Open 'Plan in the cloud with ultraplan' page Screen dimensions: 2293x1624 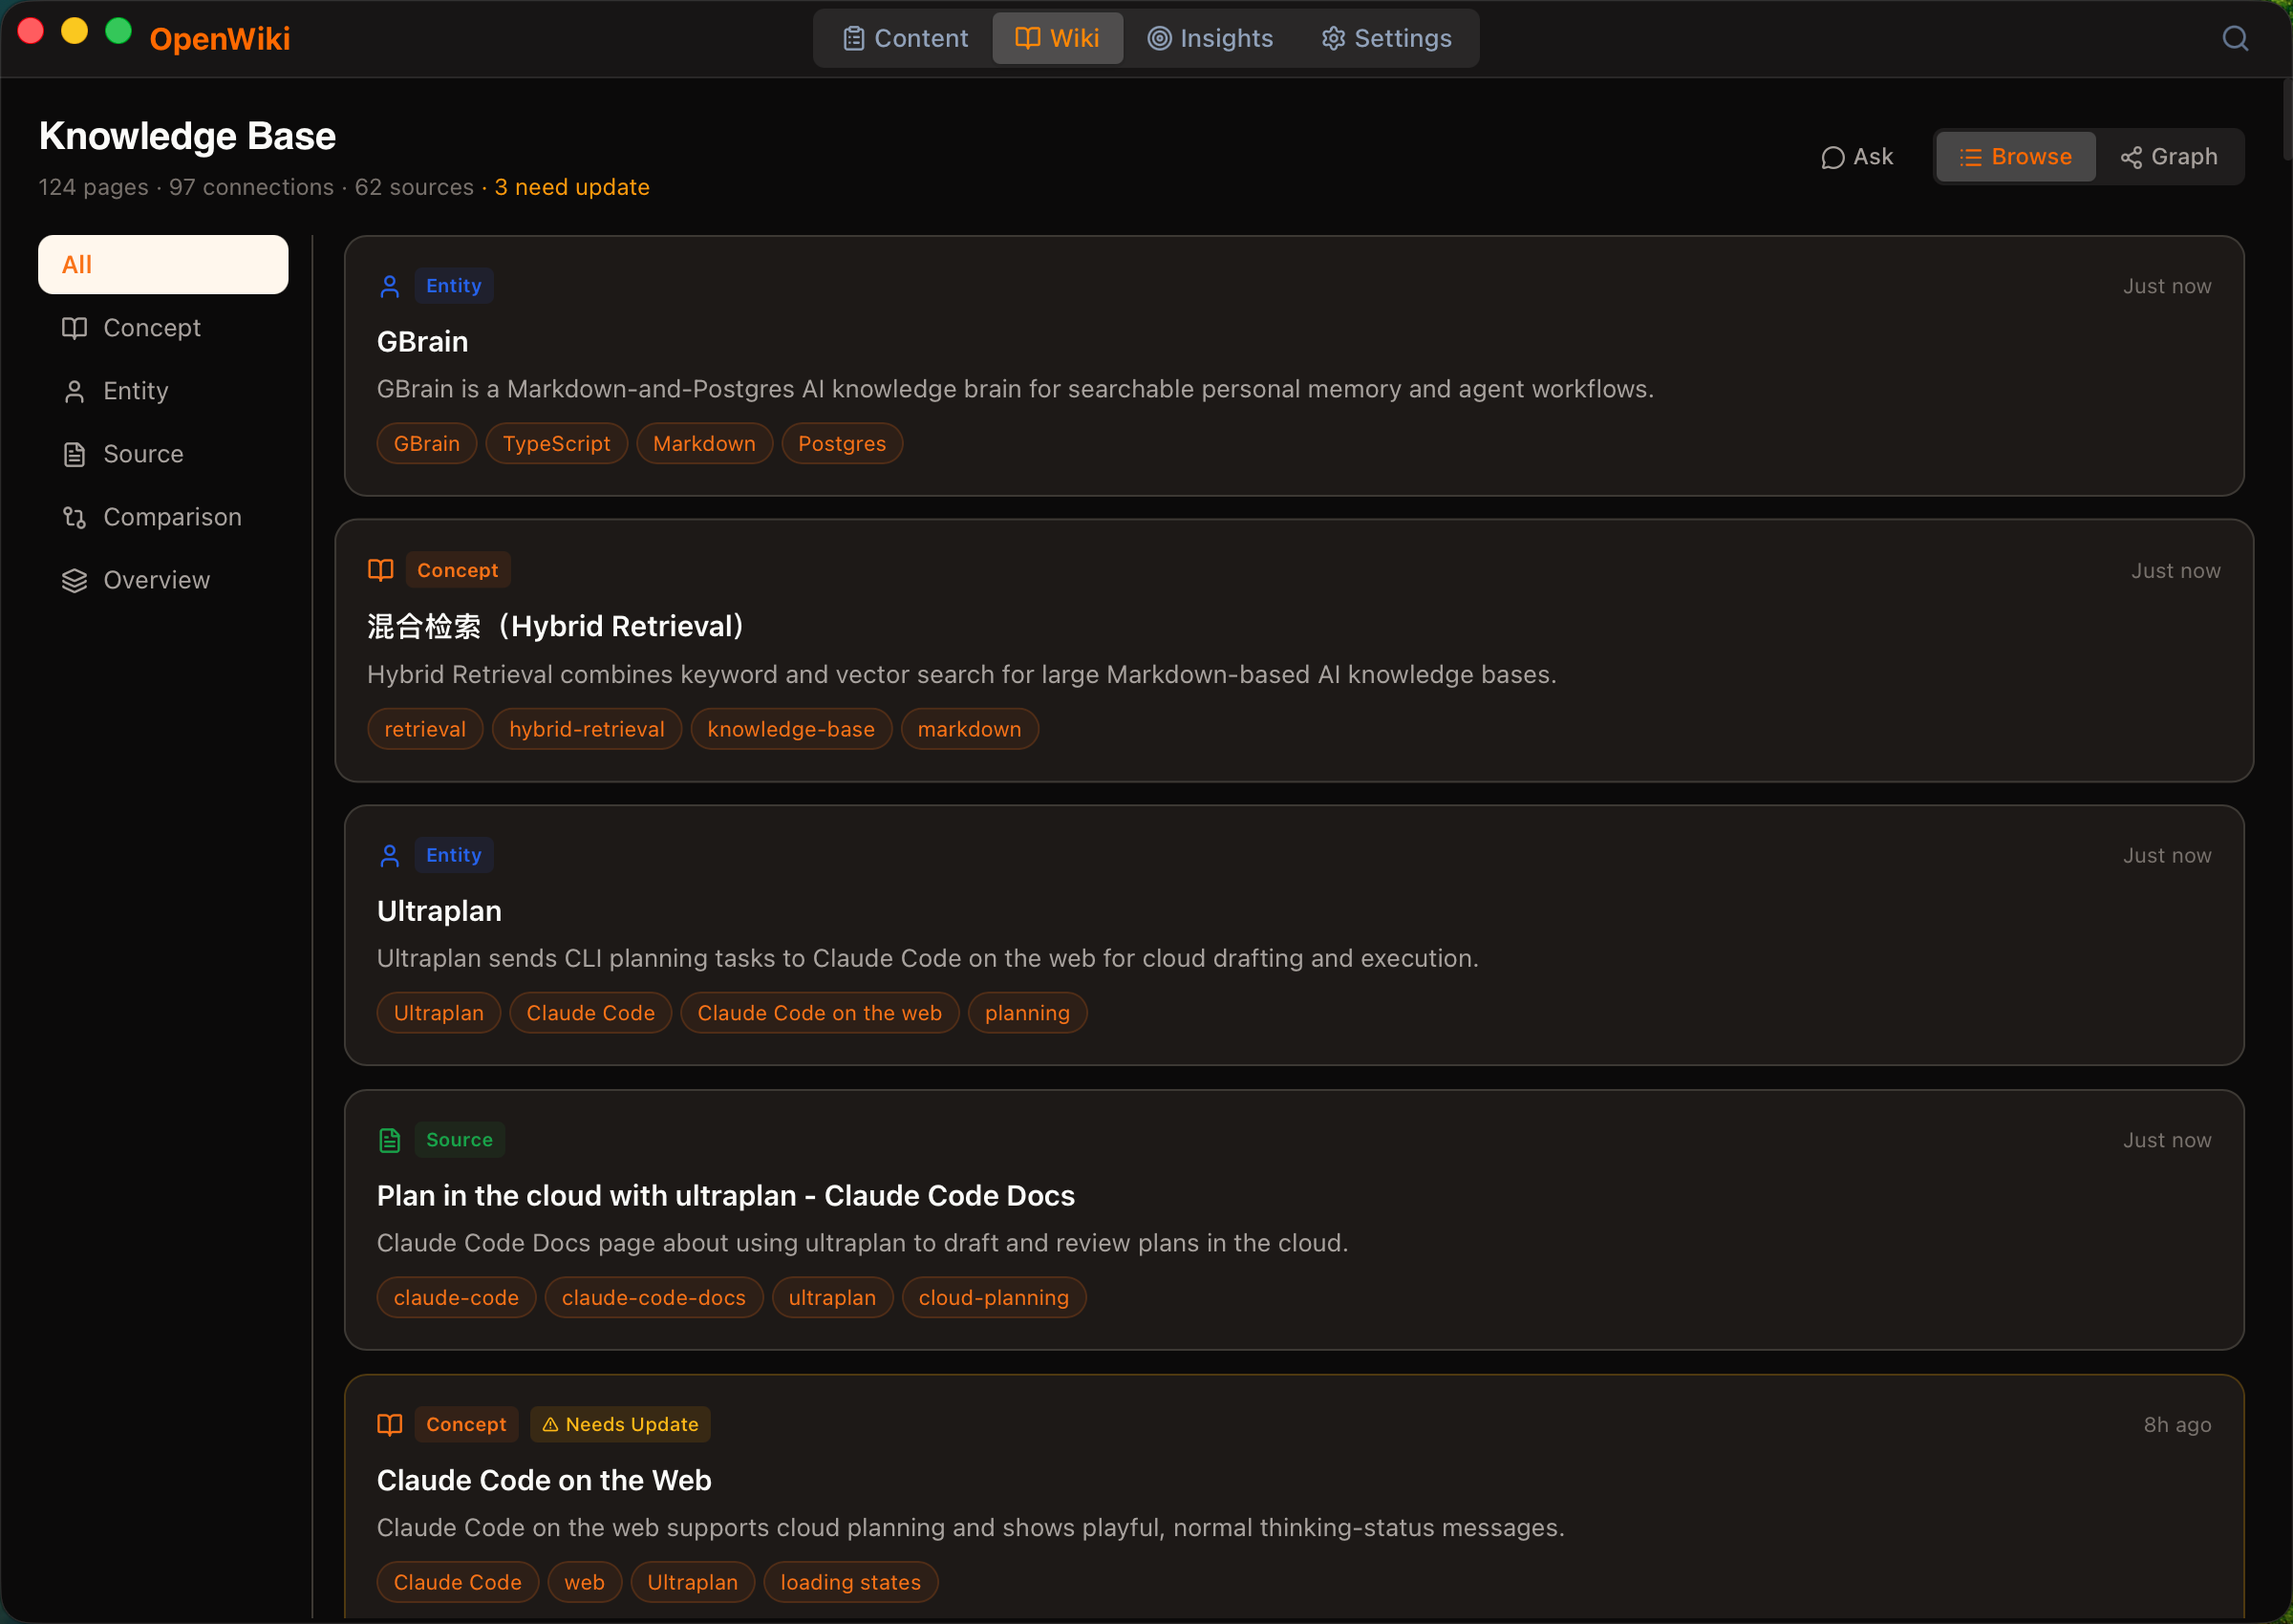click(726, 1196)
